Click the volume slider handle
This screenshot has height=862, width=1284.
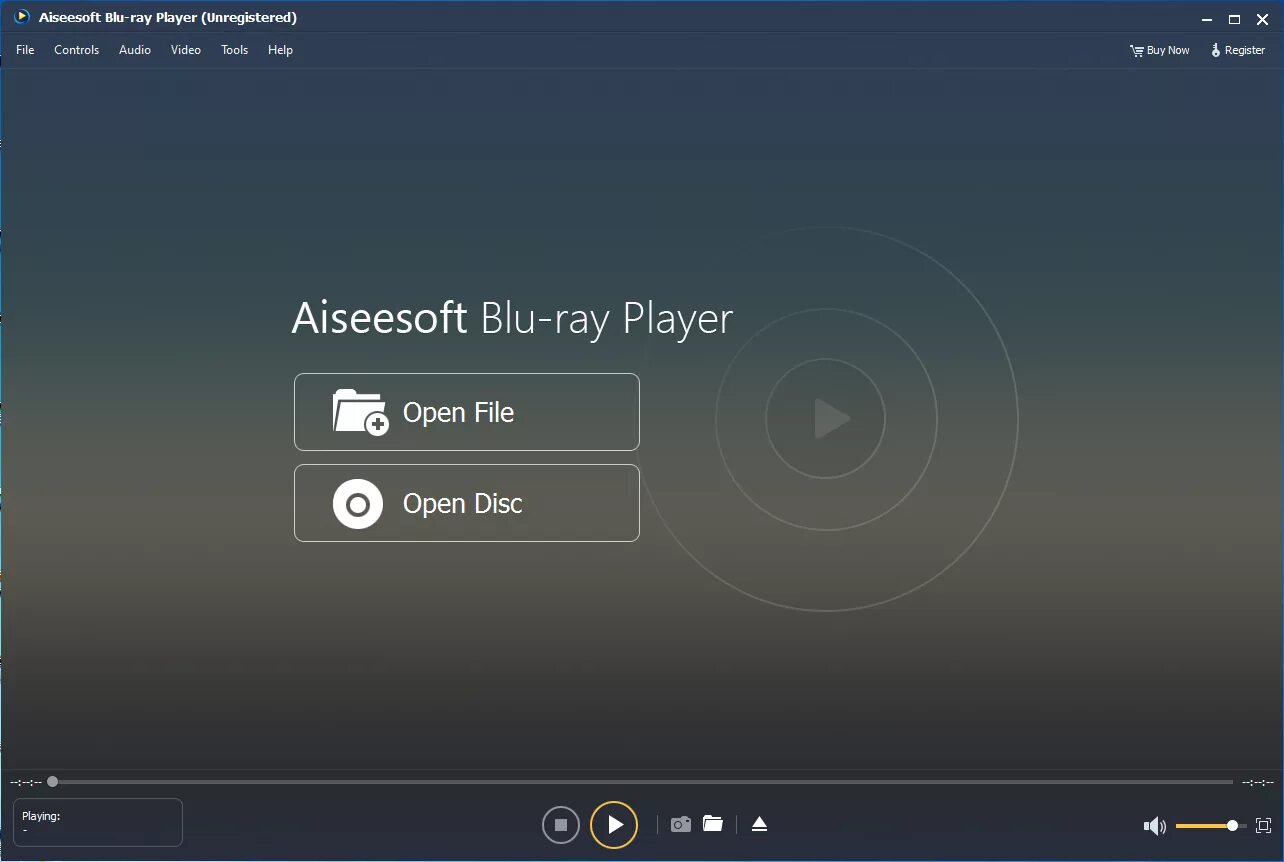tap(1232, 826)
